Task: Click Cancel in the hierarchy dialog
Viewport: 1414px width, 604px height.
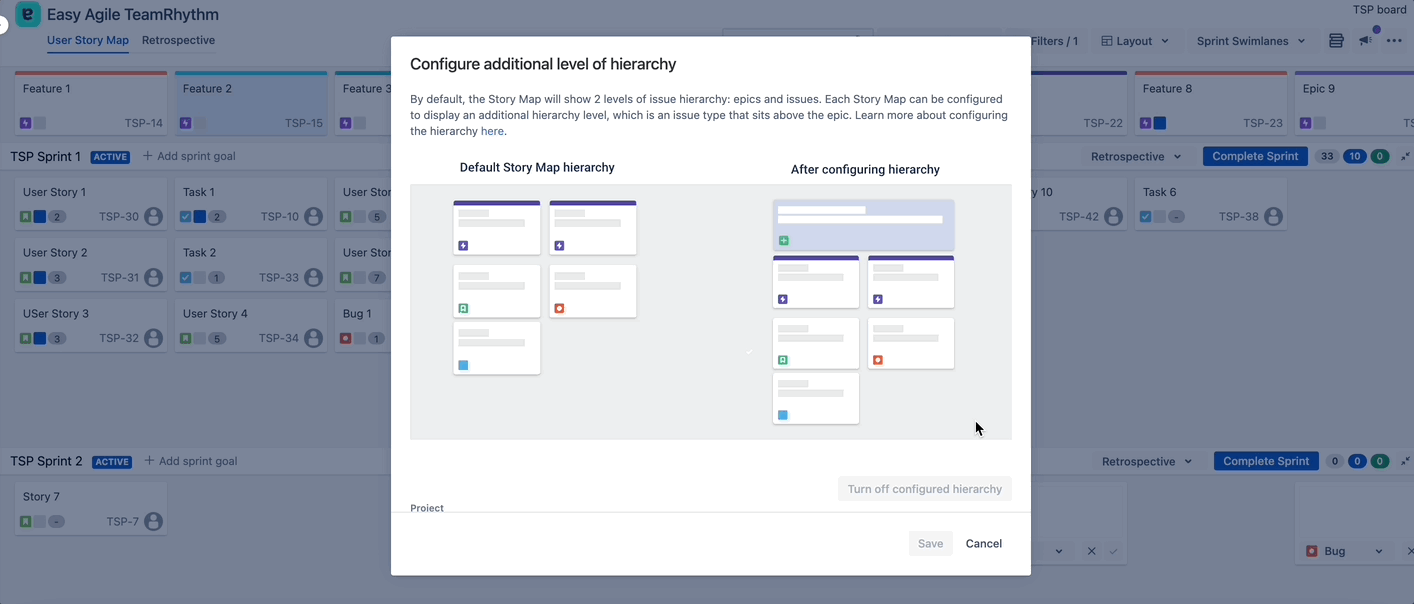Action: pyautogui.click(x=983, y=544)
